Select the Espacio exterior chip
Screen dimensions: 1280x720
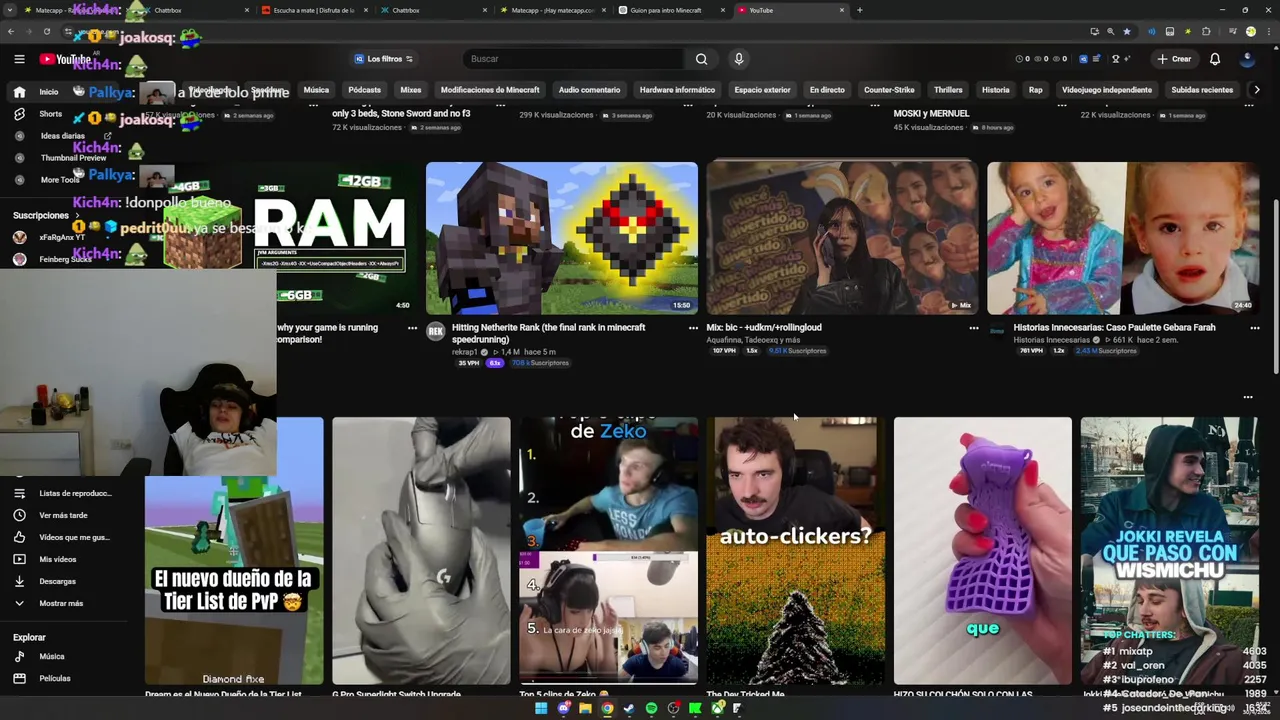762,90
